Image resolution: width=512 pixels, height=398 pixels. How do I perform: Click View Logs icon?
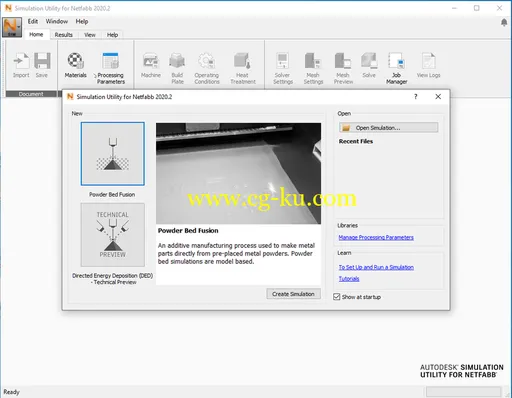(428, 65)
